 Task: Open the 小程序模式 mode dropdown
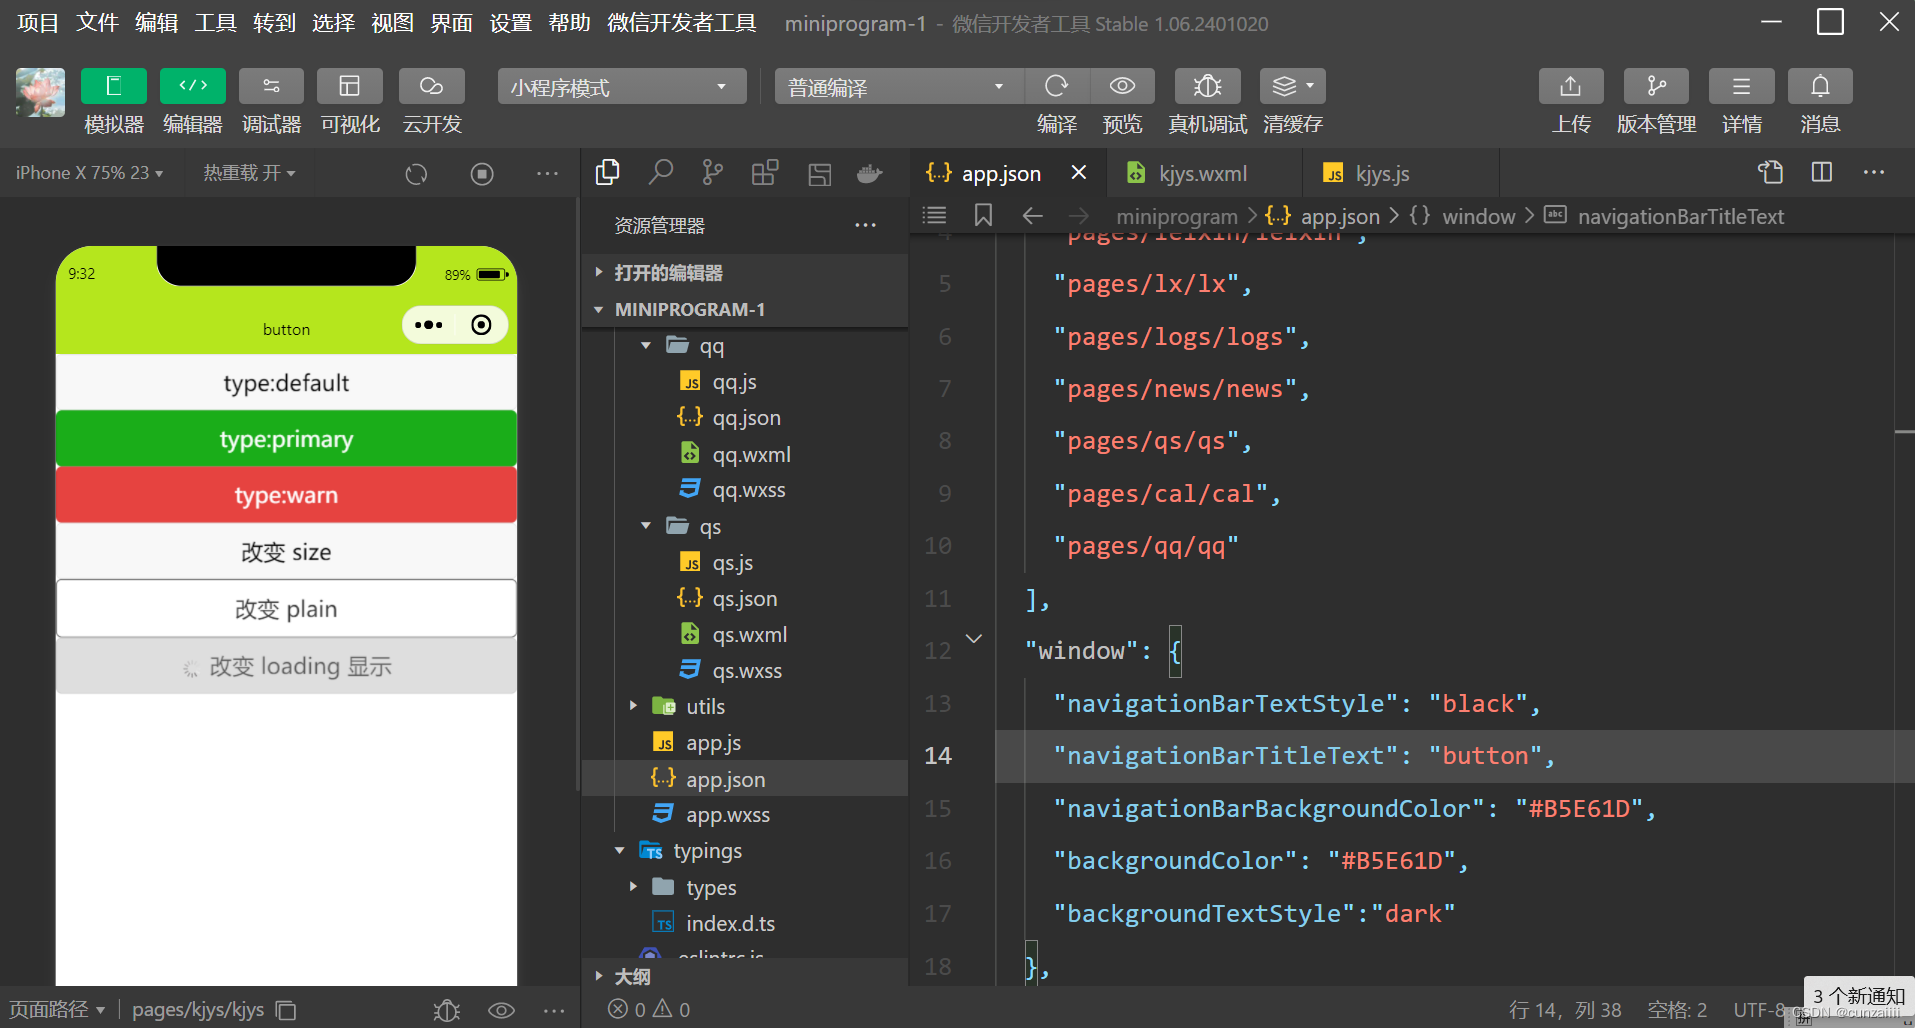pos(622,87)
